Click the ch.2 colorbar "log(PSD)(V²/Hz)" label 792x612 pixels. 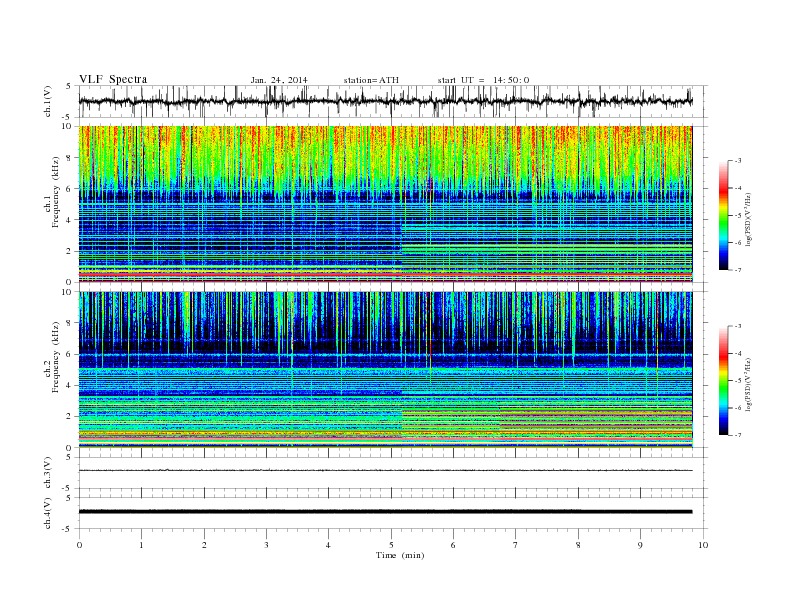[748, 384]
